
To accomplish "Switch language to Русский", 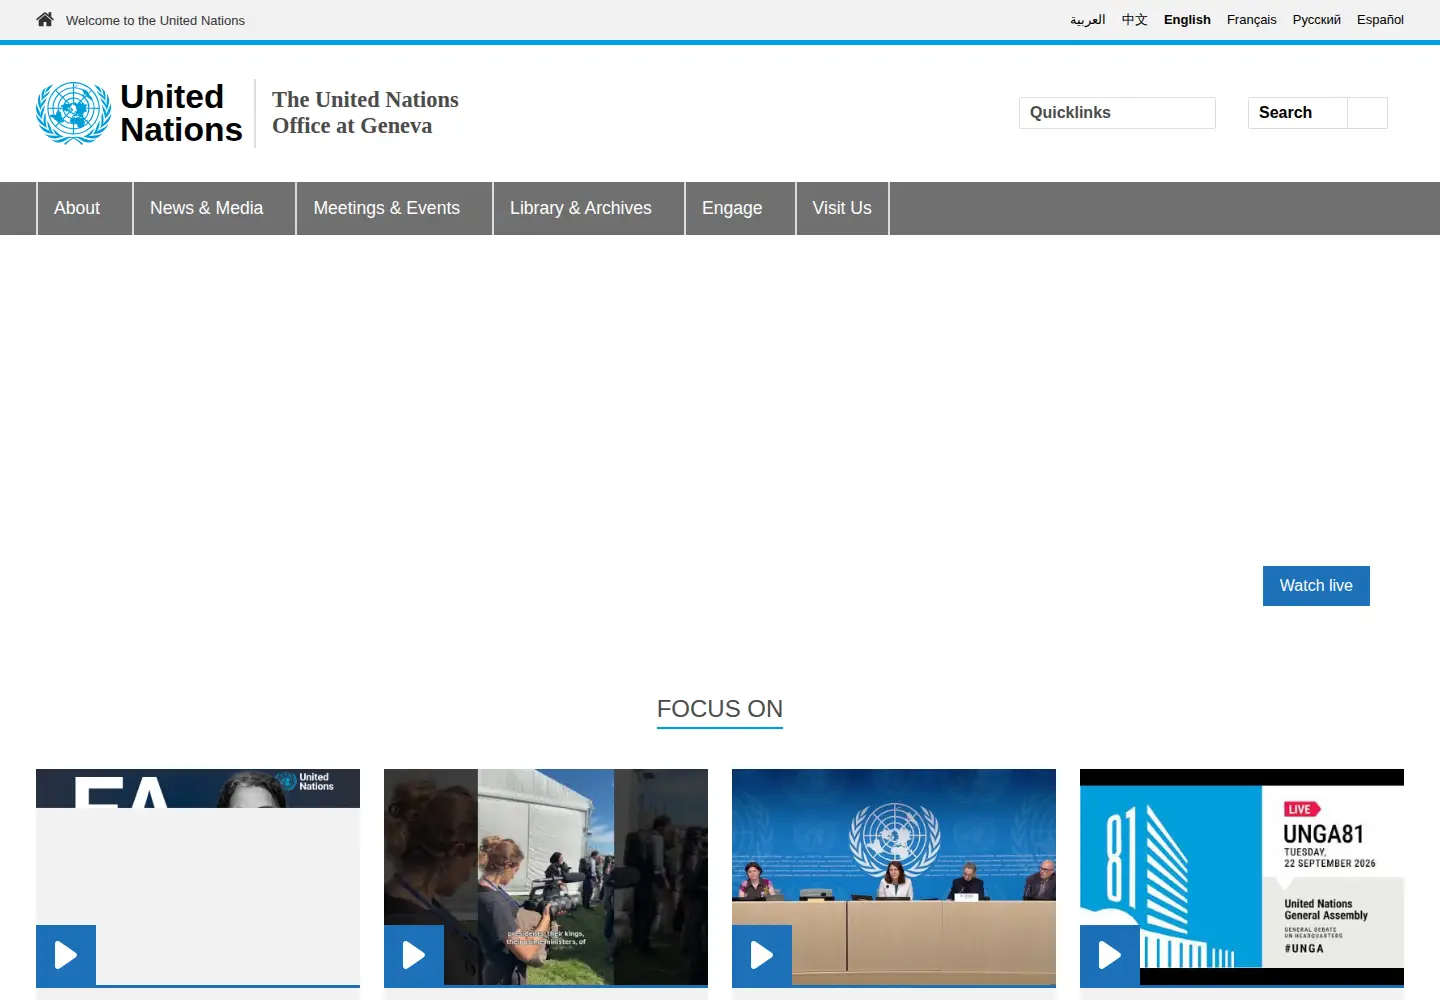I will coord(1316,20).
